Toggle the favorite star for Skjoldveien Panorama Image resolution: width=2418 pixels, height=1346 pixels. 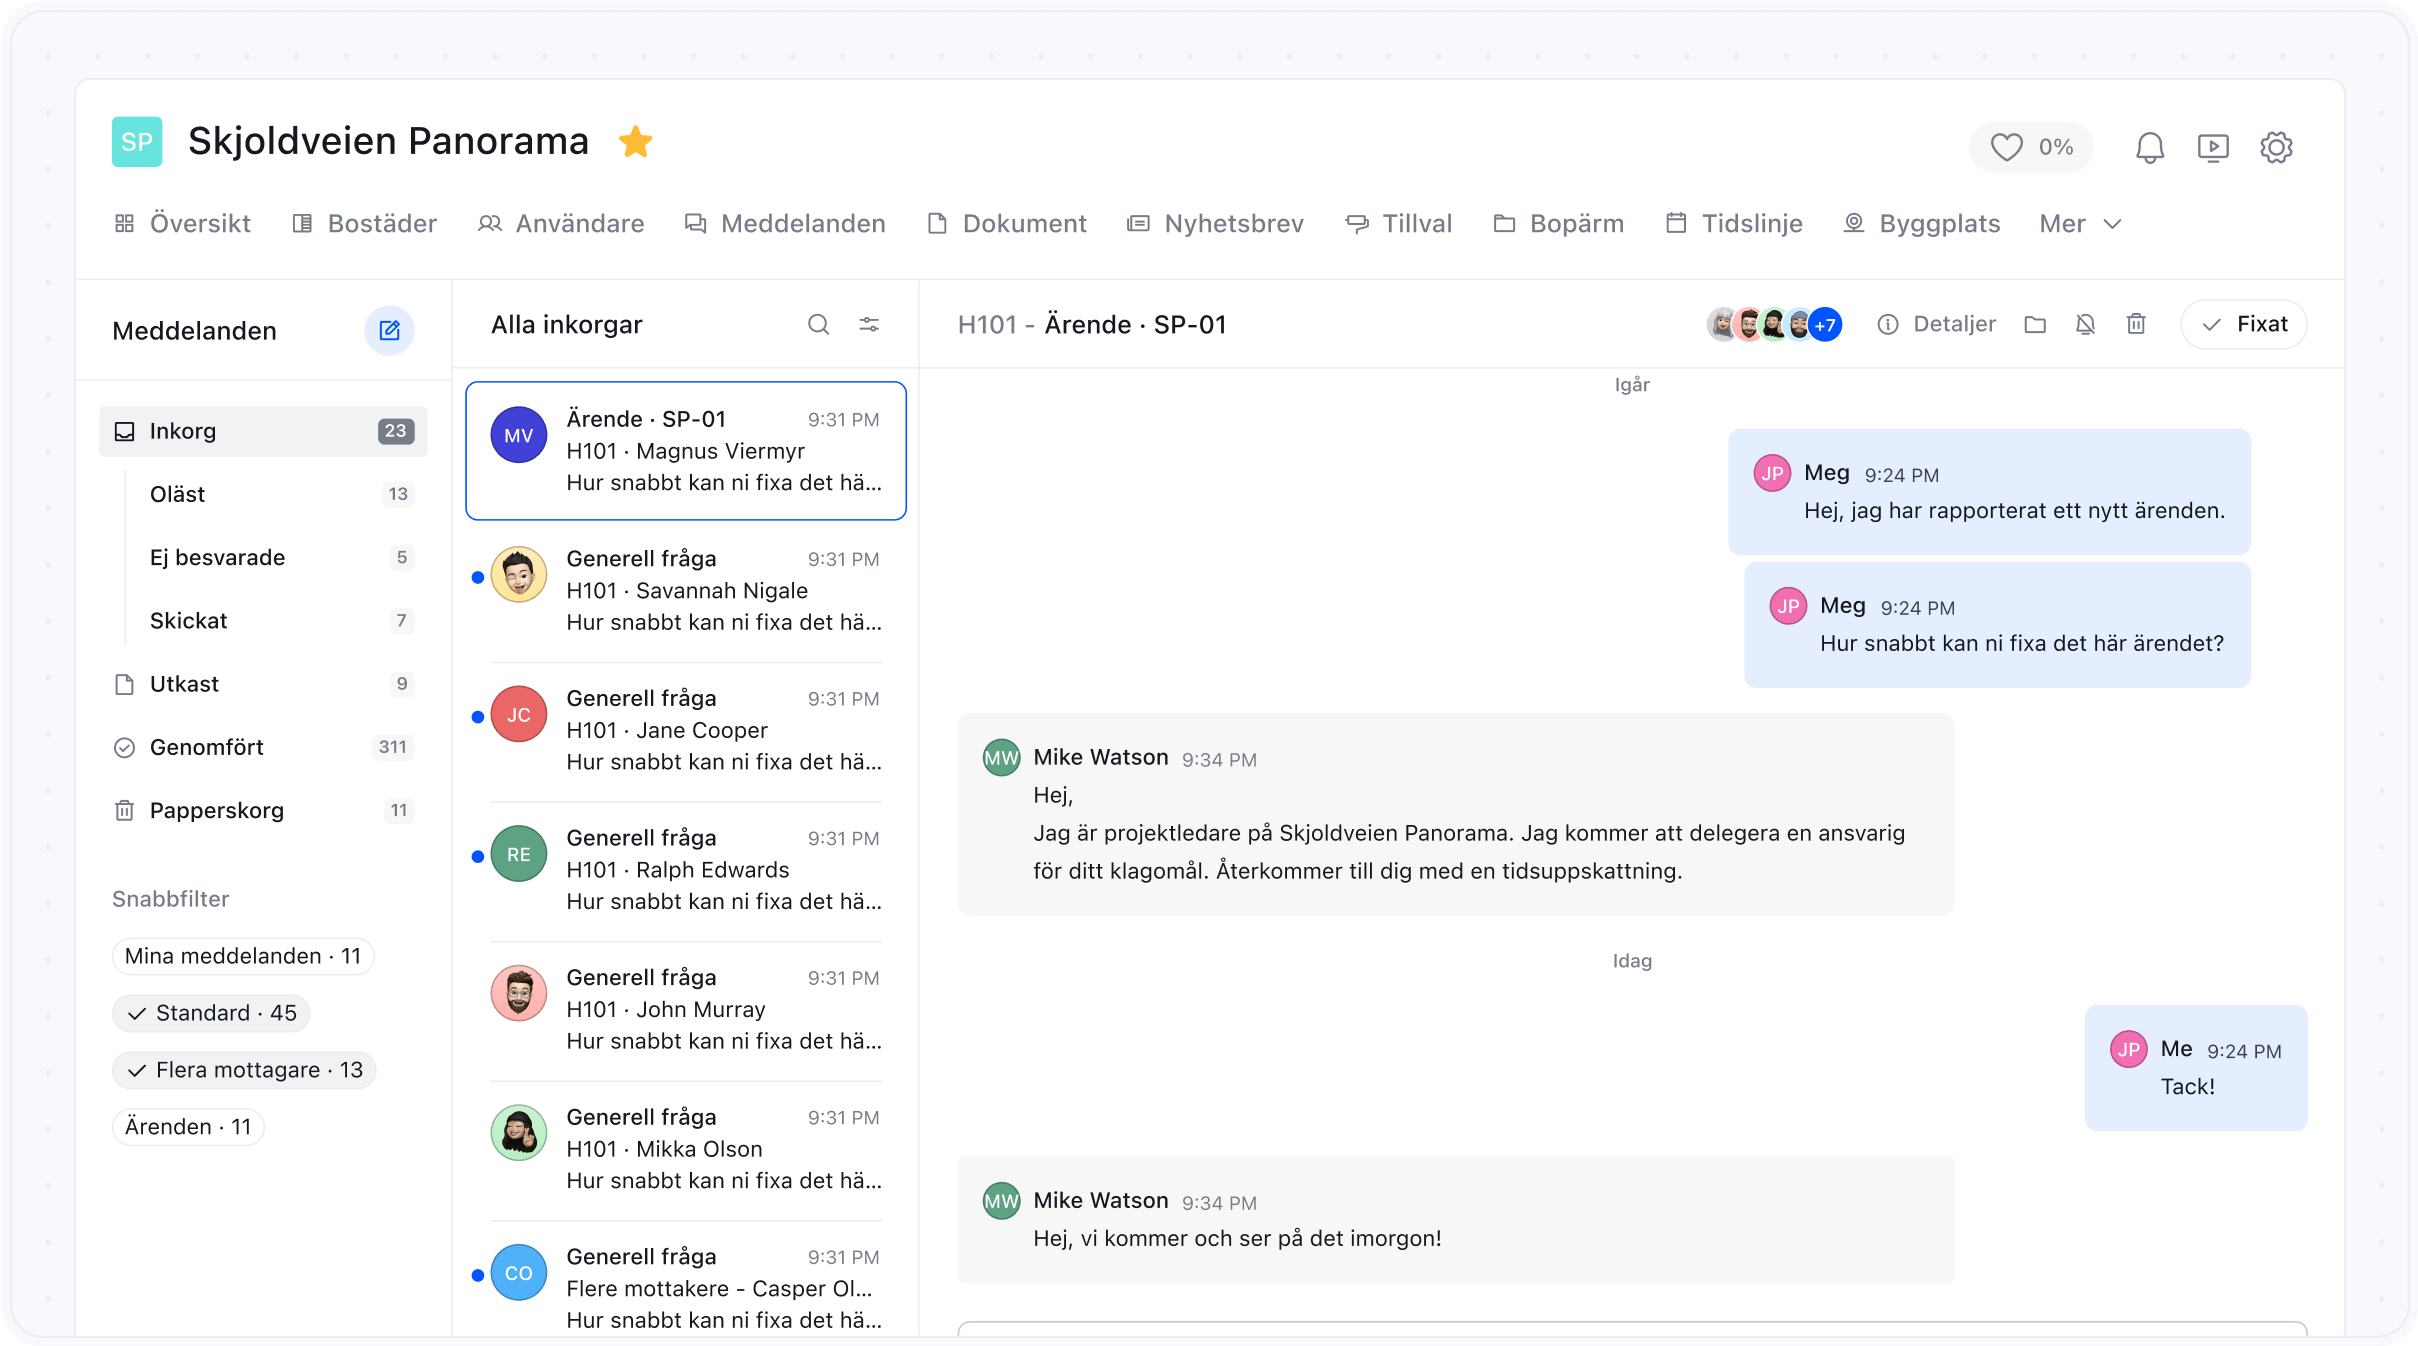pyautogui.click(x=635, y=142)
